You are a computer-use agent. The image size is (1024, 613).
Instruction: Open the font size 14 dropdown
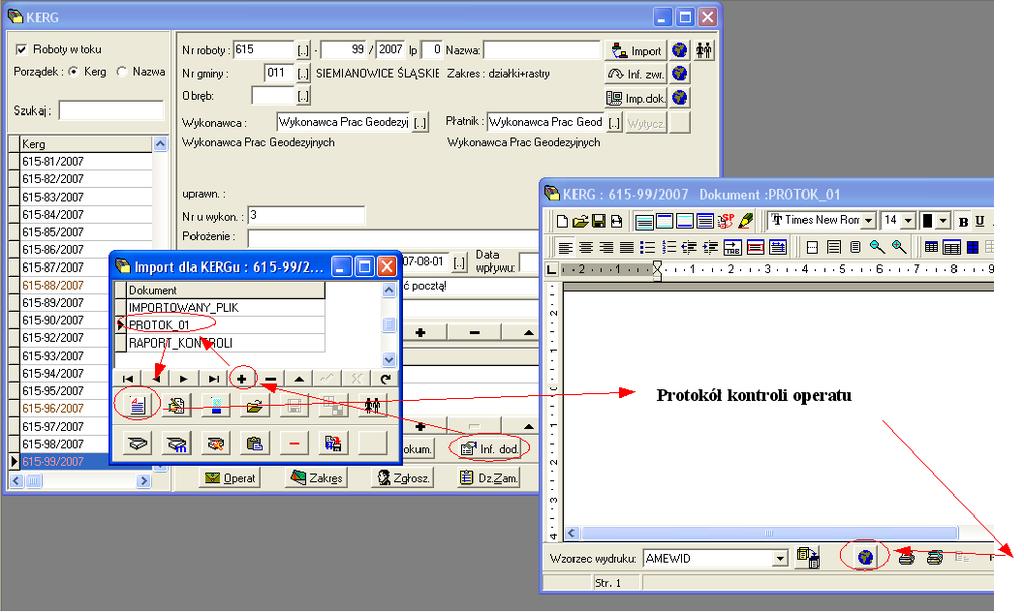pyautogui.click(x=908, y=221)
